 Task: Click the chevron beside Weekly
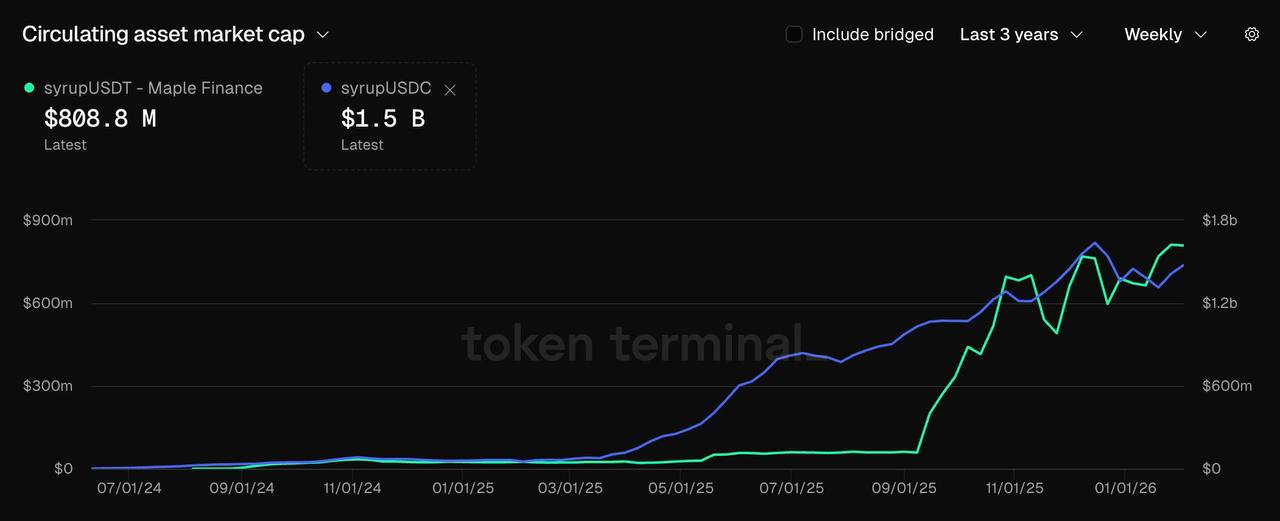pos(1201,34)
